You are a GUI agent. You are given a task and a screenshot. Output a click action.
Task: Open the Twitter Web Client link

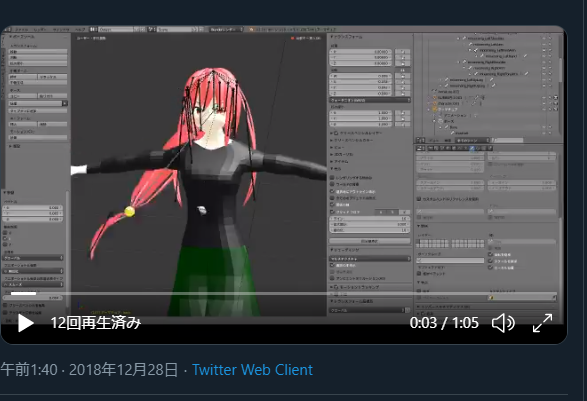(252, 370)
